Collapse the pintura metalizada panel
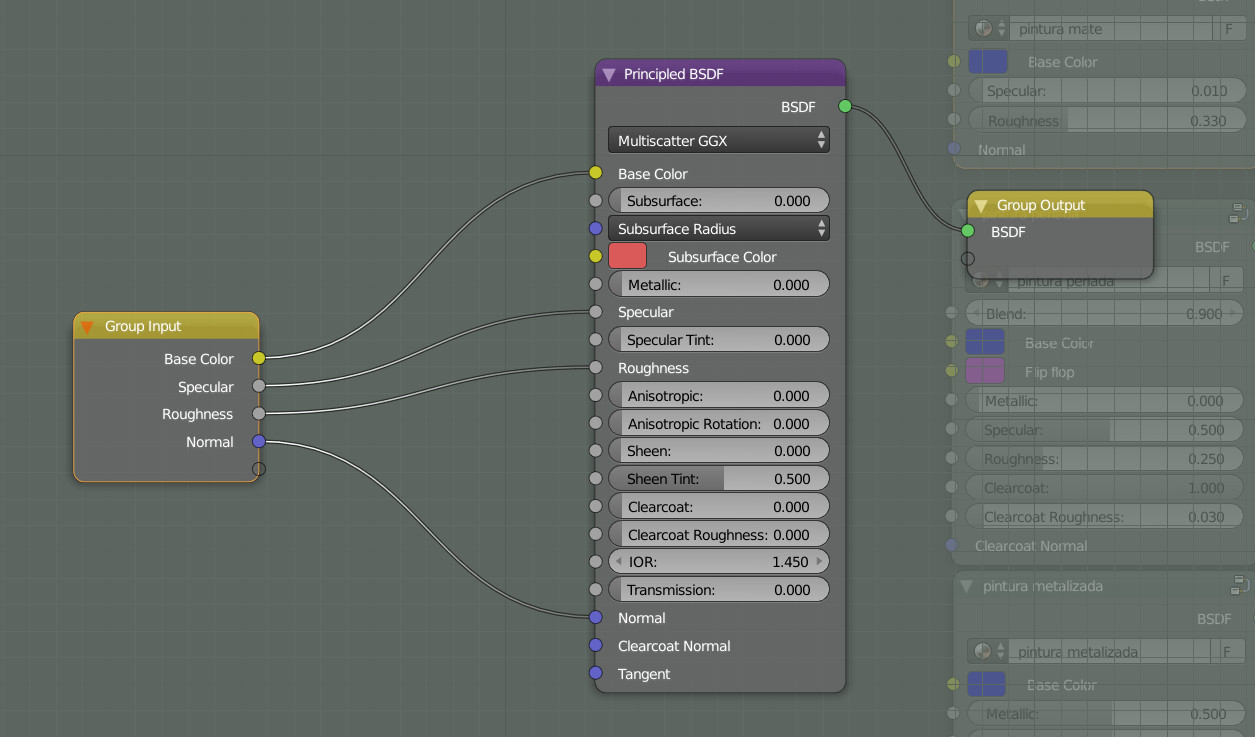The height and width of the screenshot is (737, 1255). coord(966,586)
